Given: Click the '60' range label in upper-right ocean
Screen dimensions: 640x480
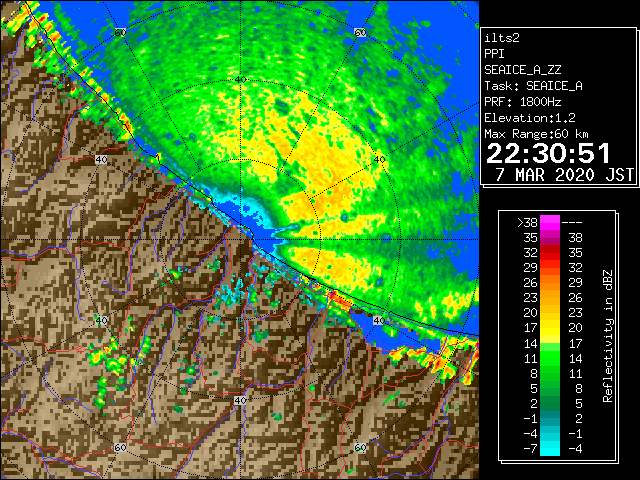Looking at the screenshot, I should (x=360, y=33).
